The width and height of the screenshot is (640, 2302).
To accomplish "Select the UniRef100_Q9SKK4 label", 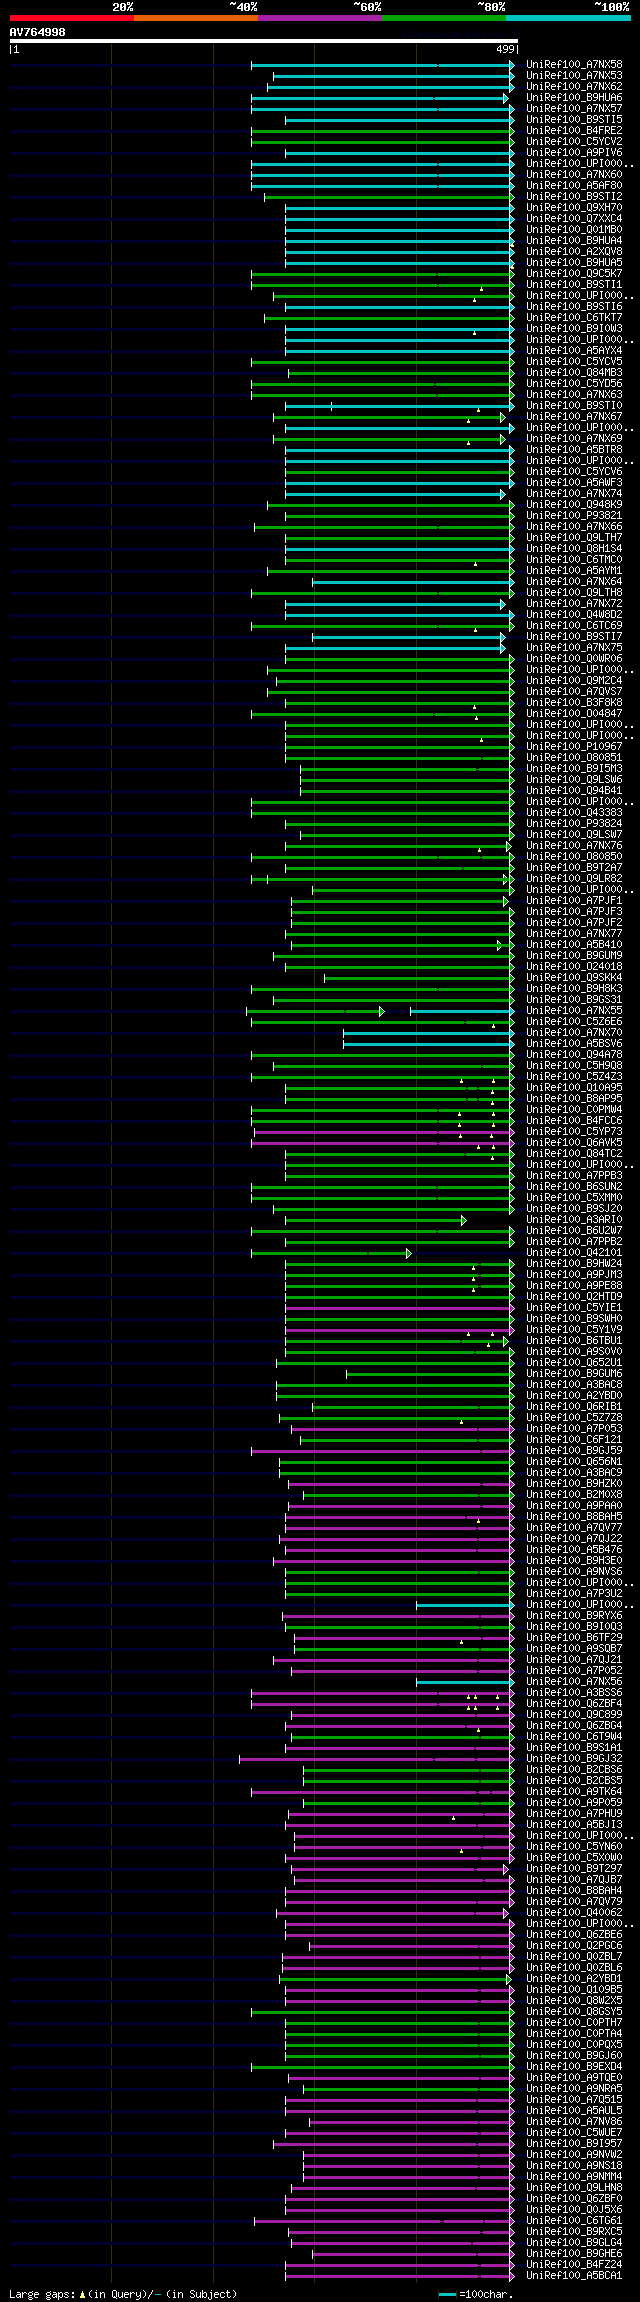I will coord(574,978).
